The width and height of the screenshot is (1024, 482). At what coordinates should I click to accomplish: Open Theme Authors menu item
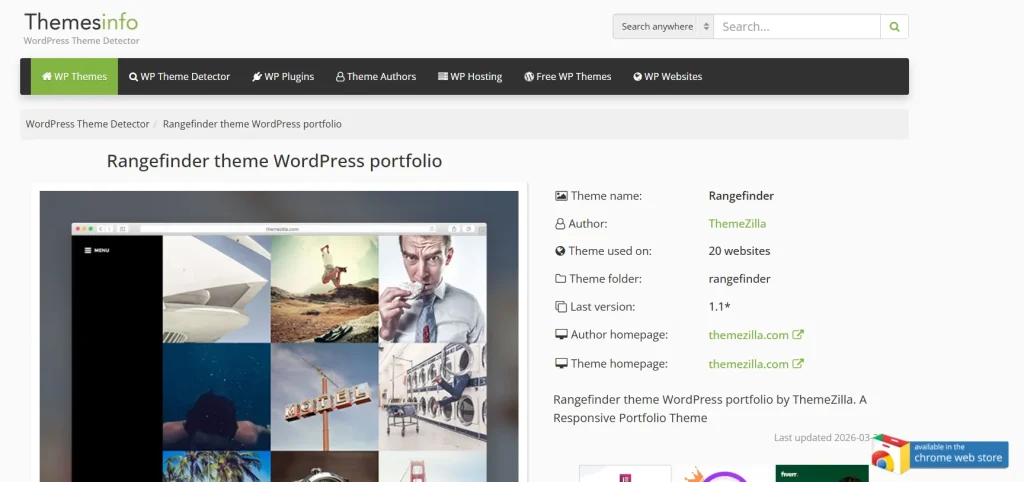(376, 76)
